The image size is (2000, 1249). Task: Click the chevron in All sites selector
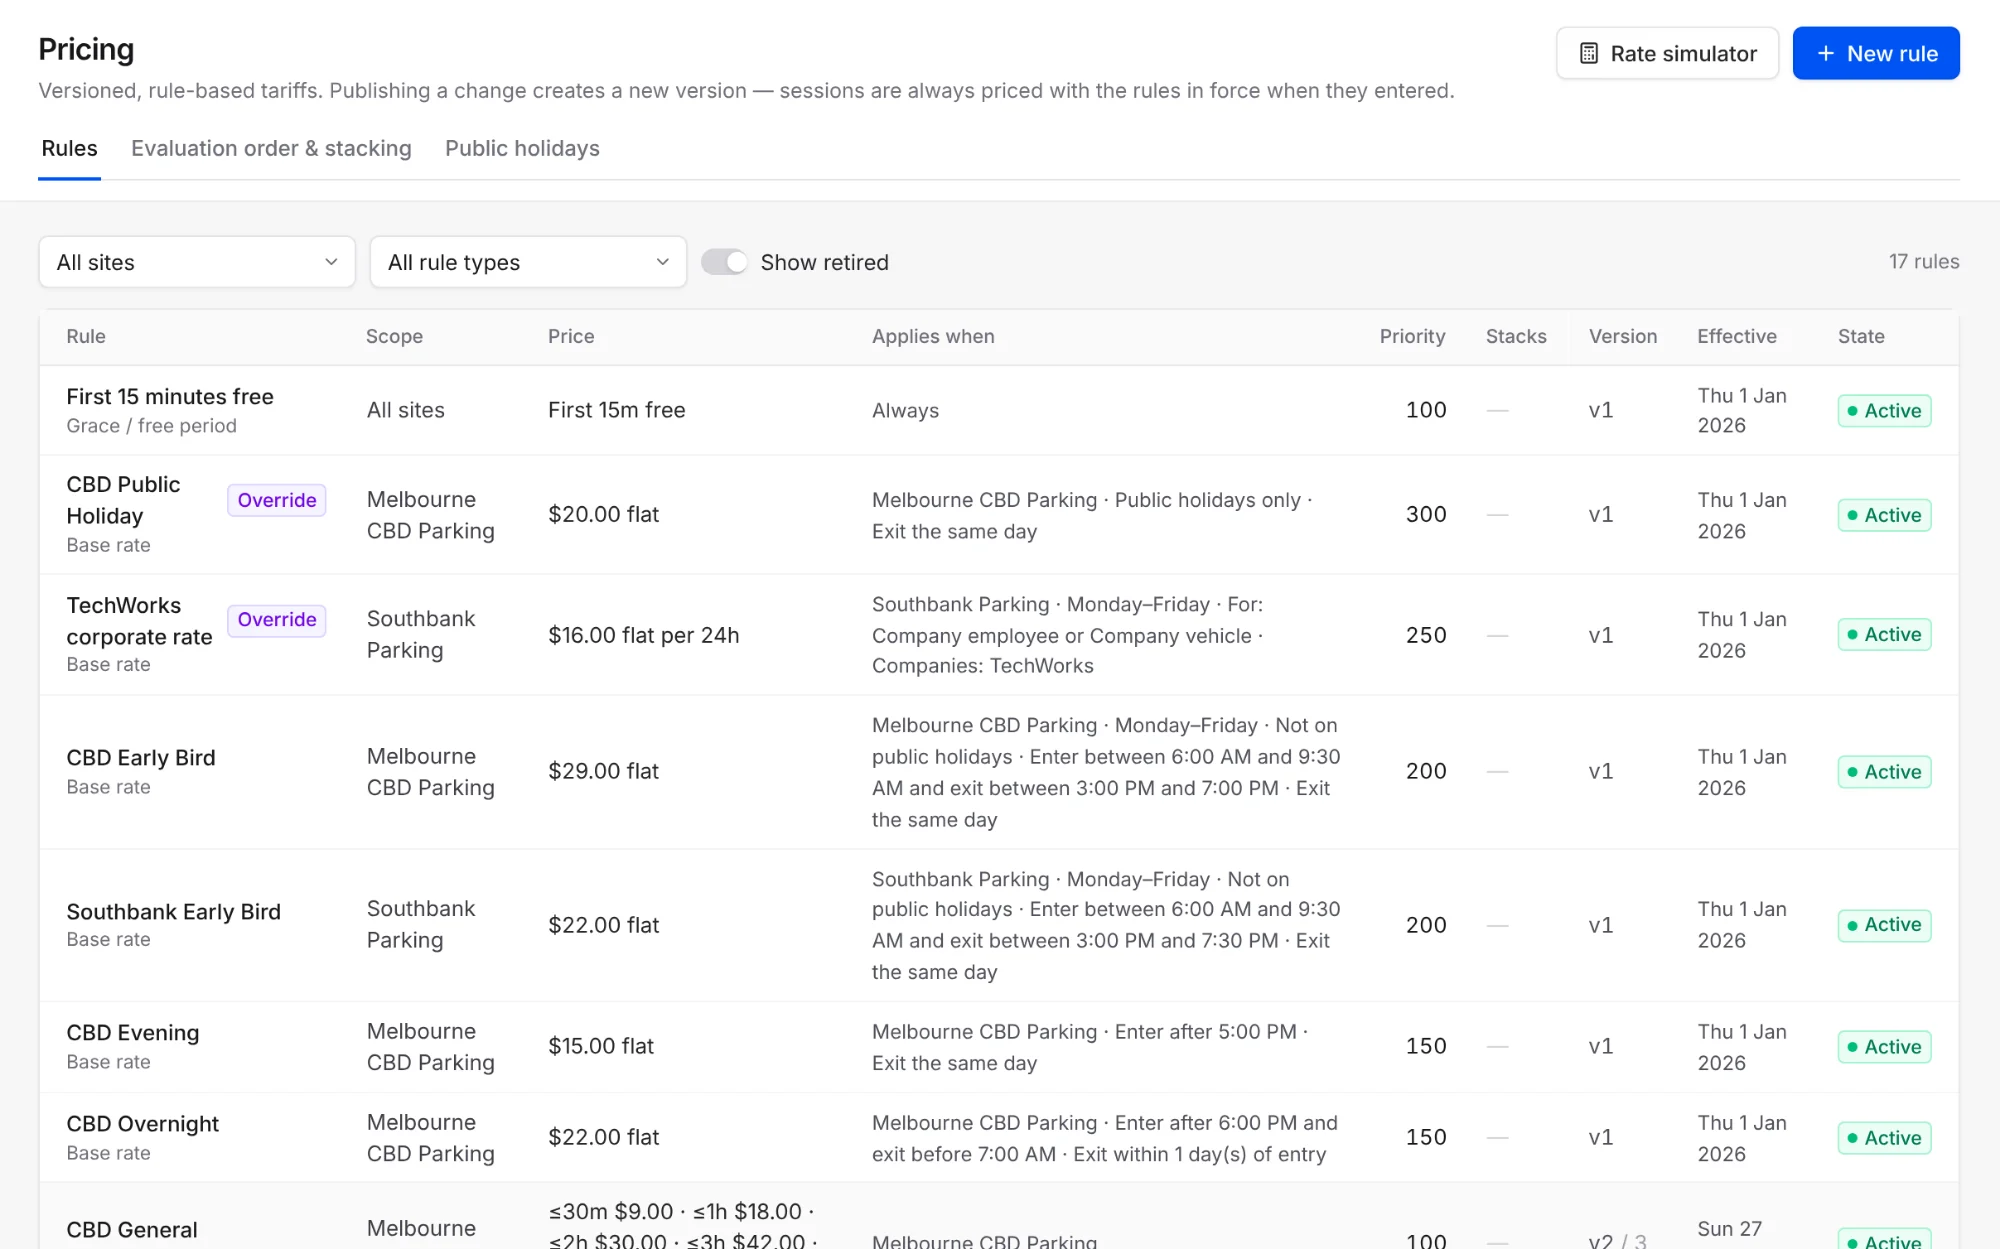331,262
